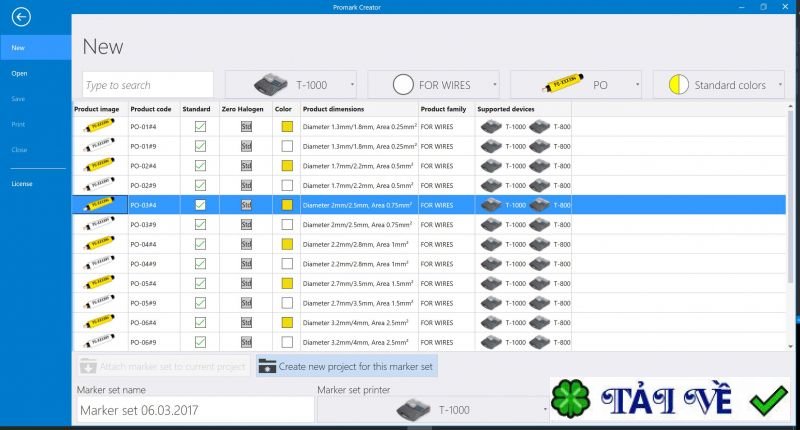This screenshot has height=430, width=800.
Task: Select New in the left sidebar
Action: 36,47
